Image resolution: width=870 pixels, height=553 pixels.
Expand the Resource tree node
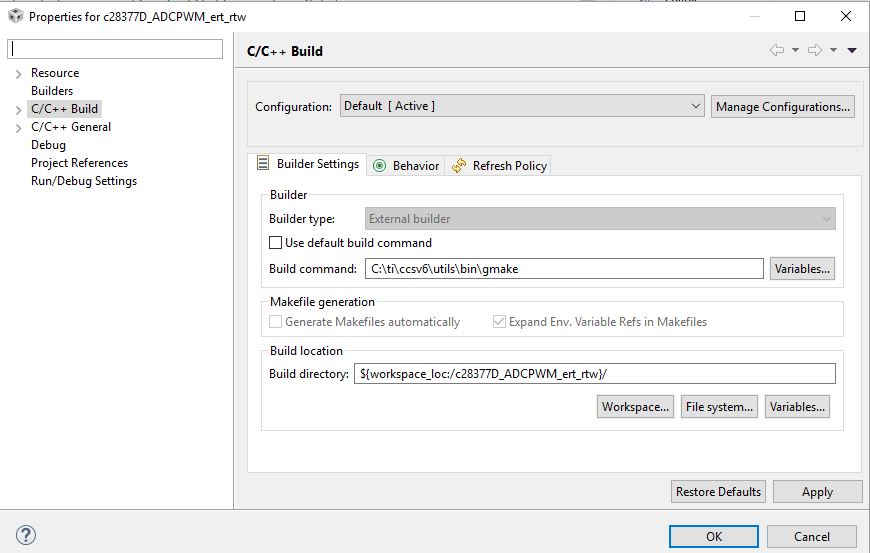click(x=19, y=73)
